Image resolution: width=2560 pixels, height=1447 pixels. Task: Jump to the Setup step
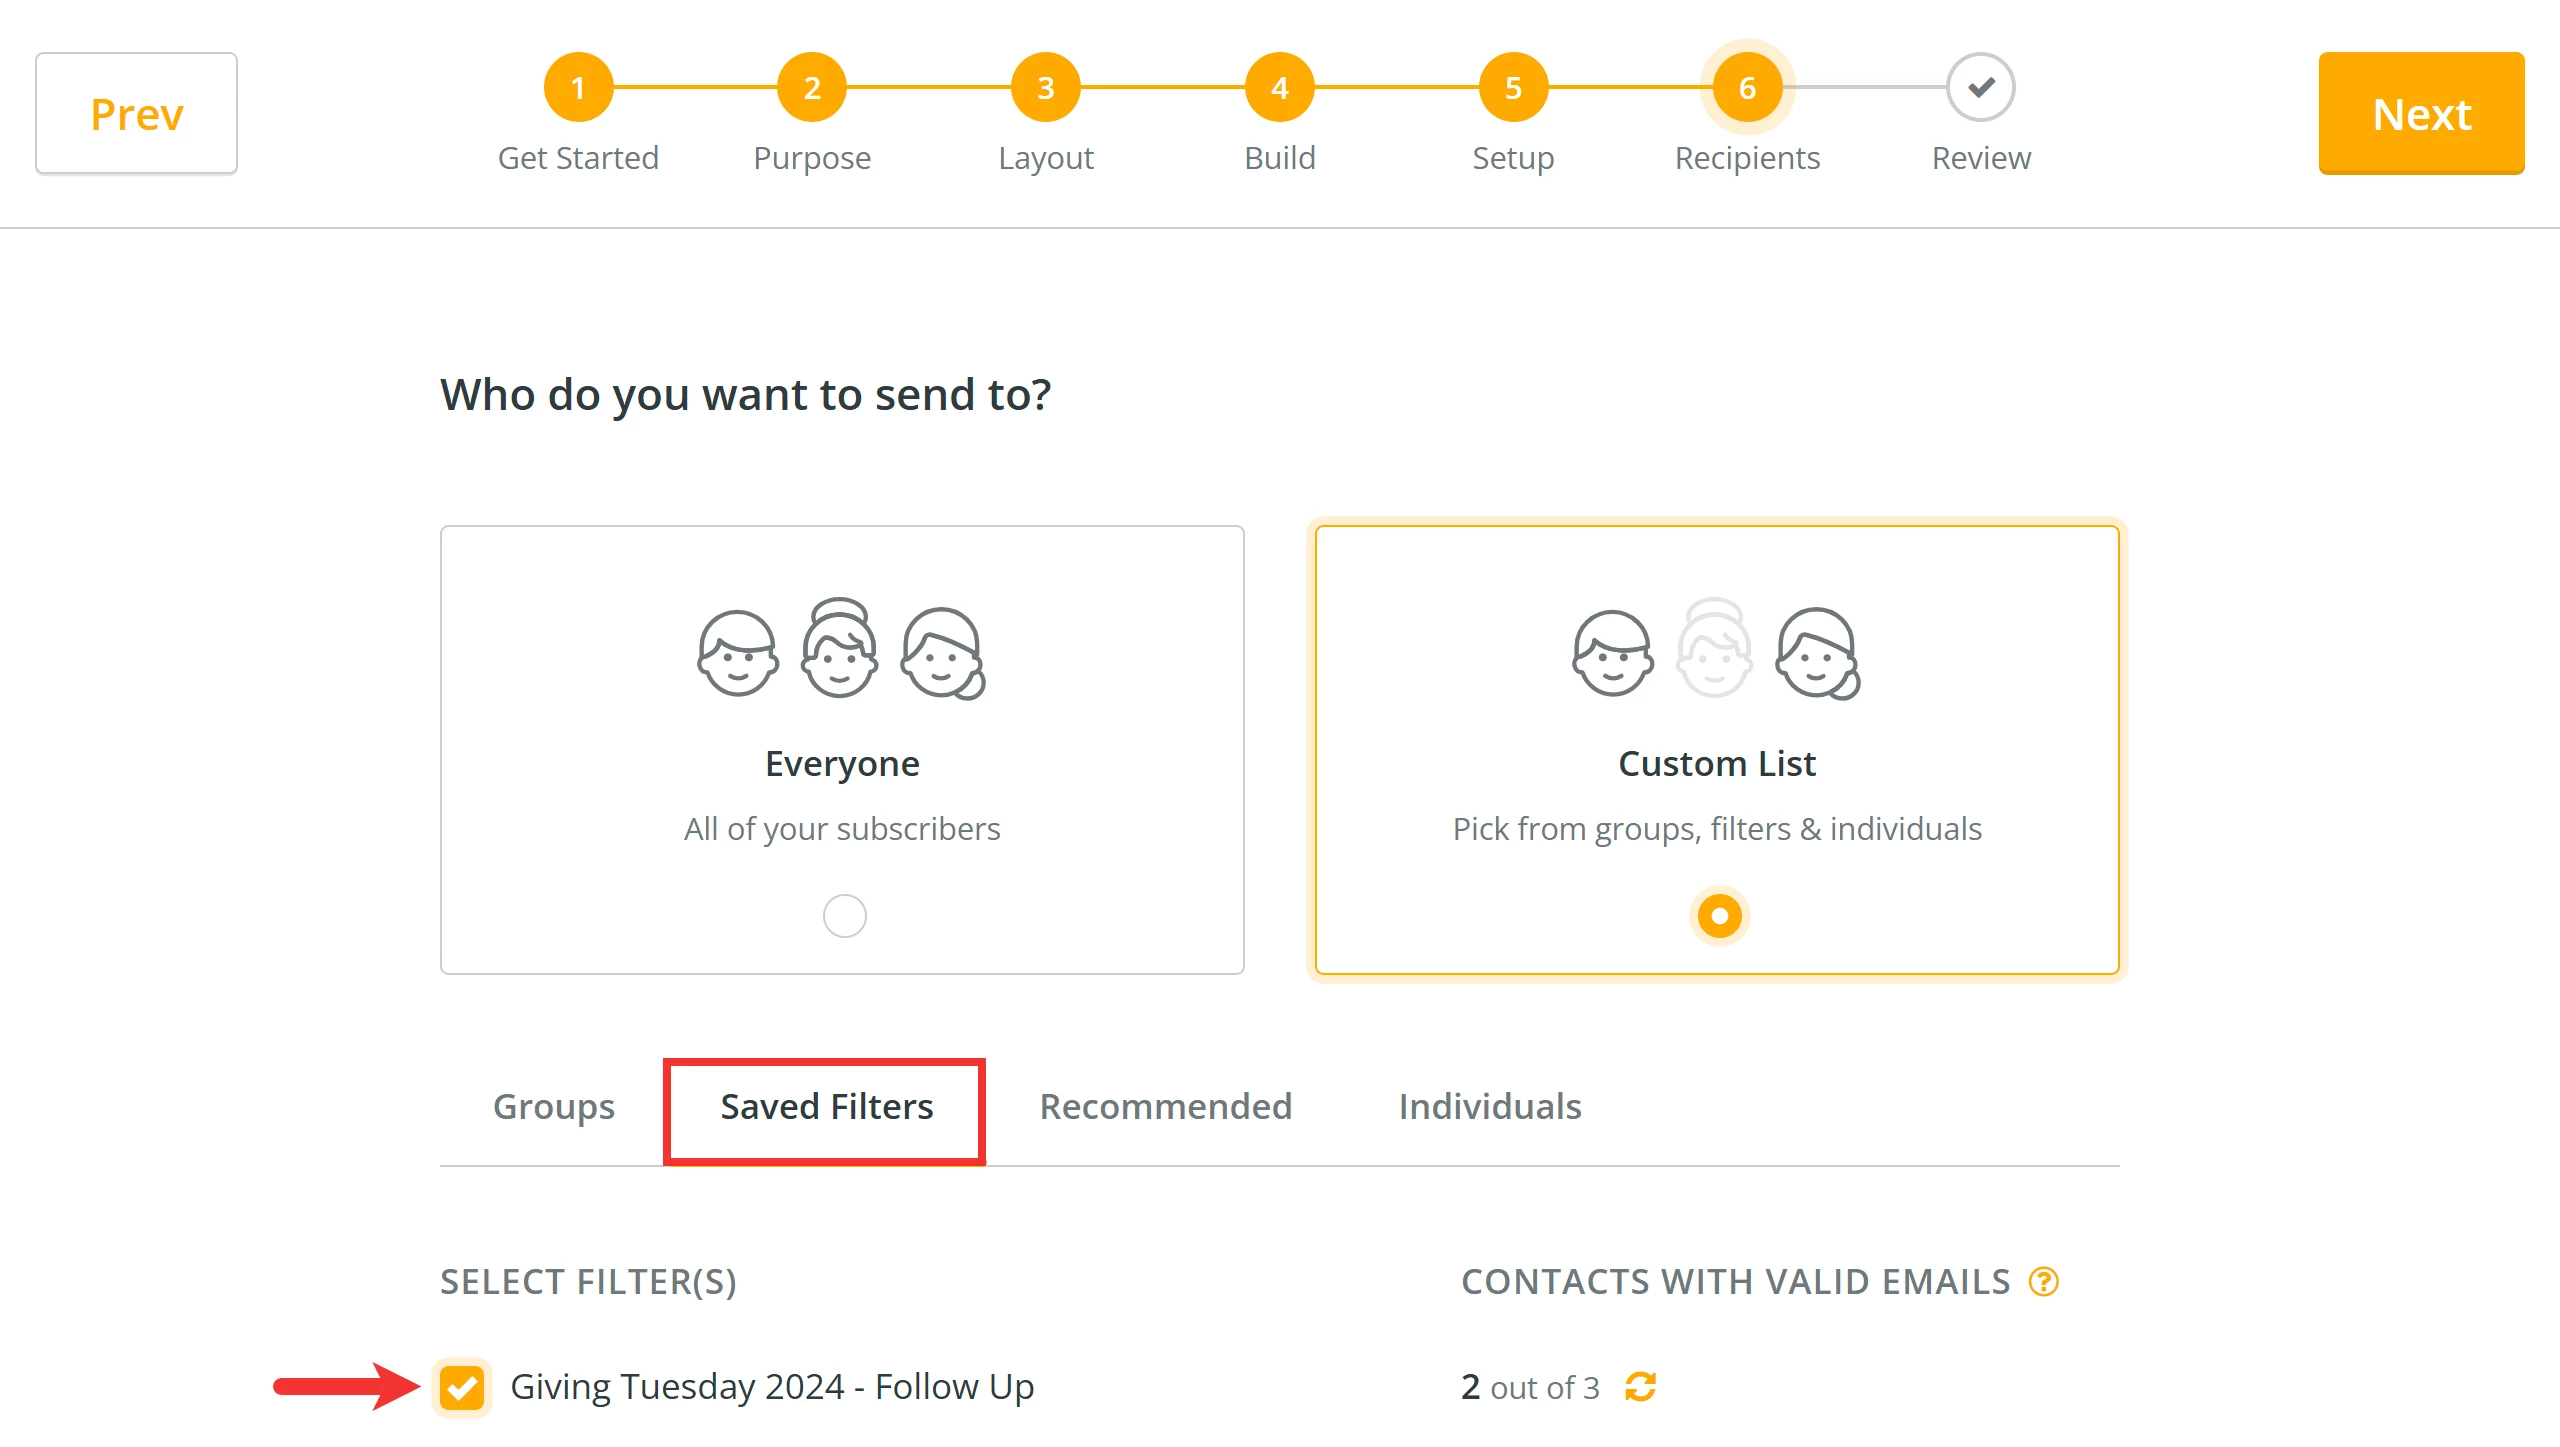(1512, 87)
